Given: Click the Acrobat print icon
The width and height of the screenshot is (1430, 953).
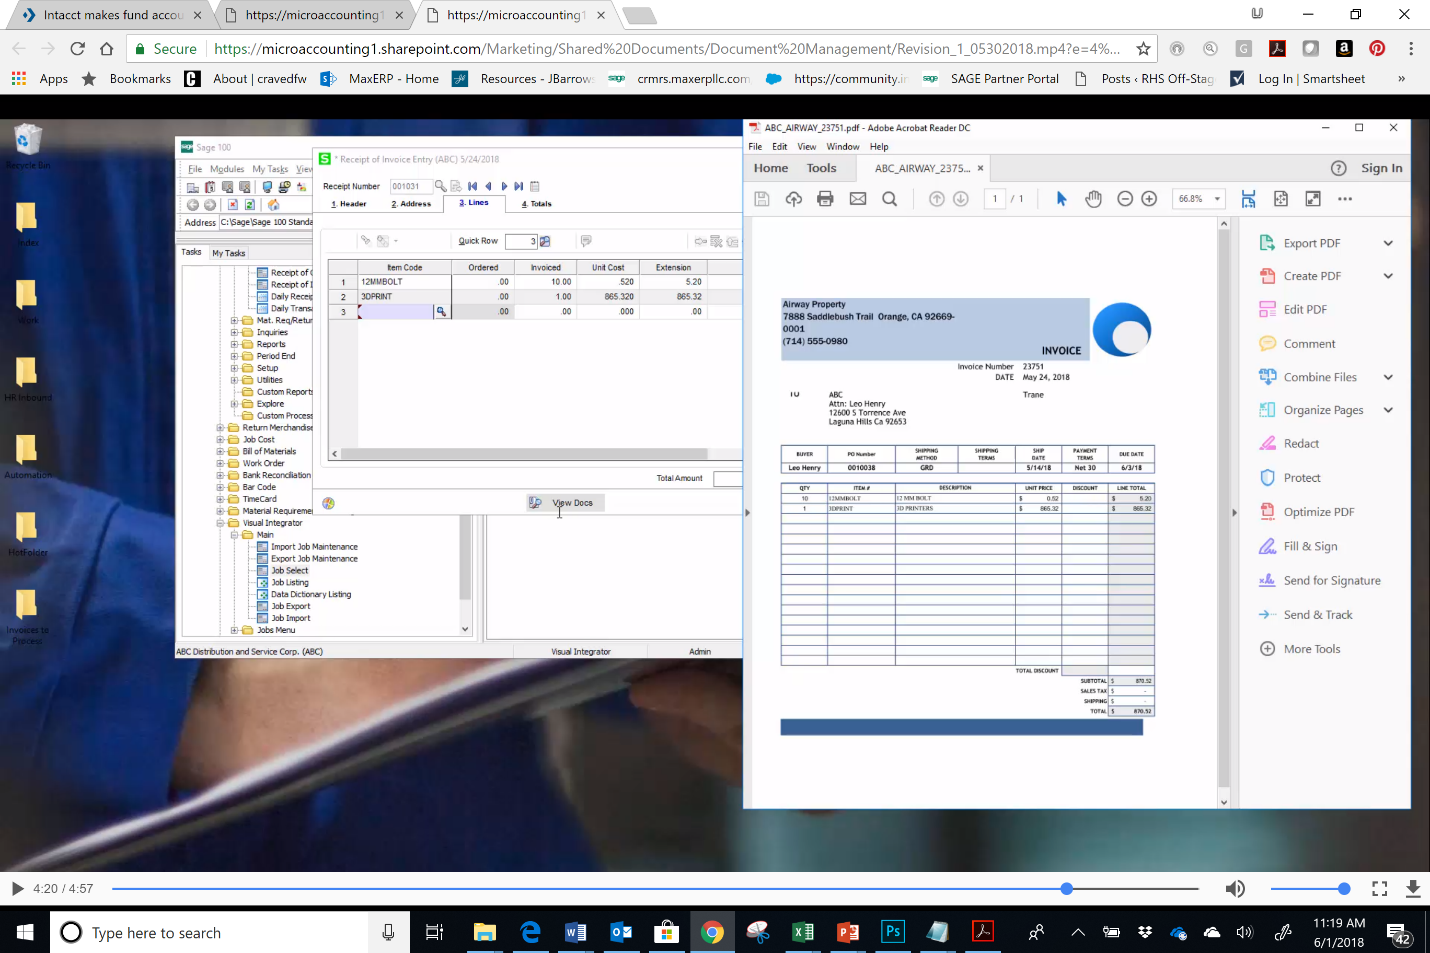Looking at the screenshot, I should [825, 199].
